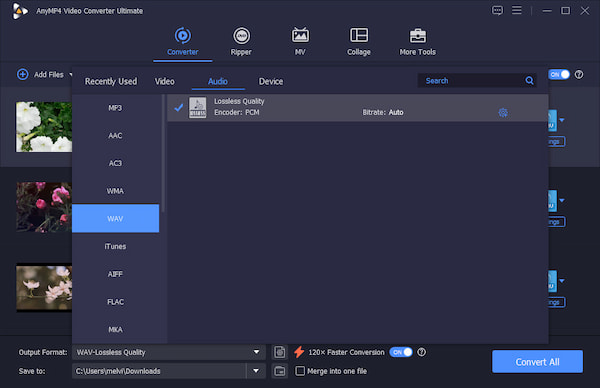Open the hamburger menu in title bar

[x=517, y=10]
